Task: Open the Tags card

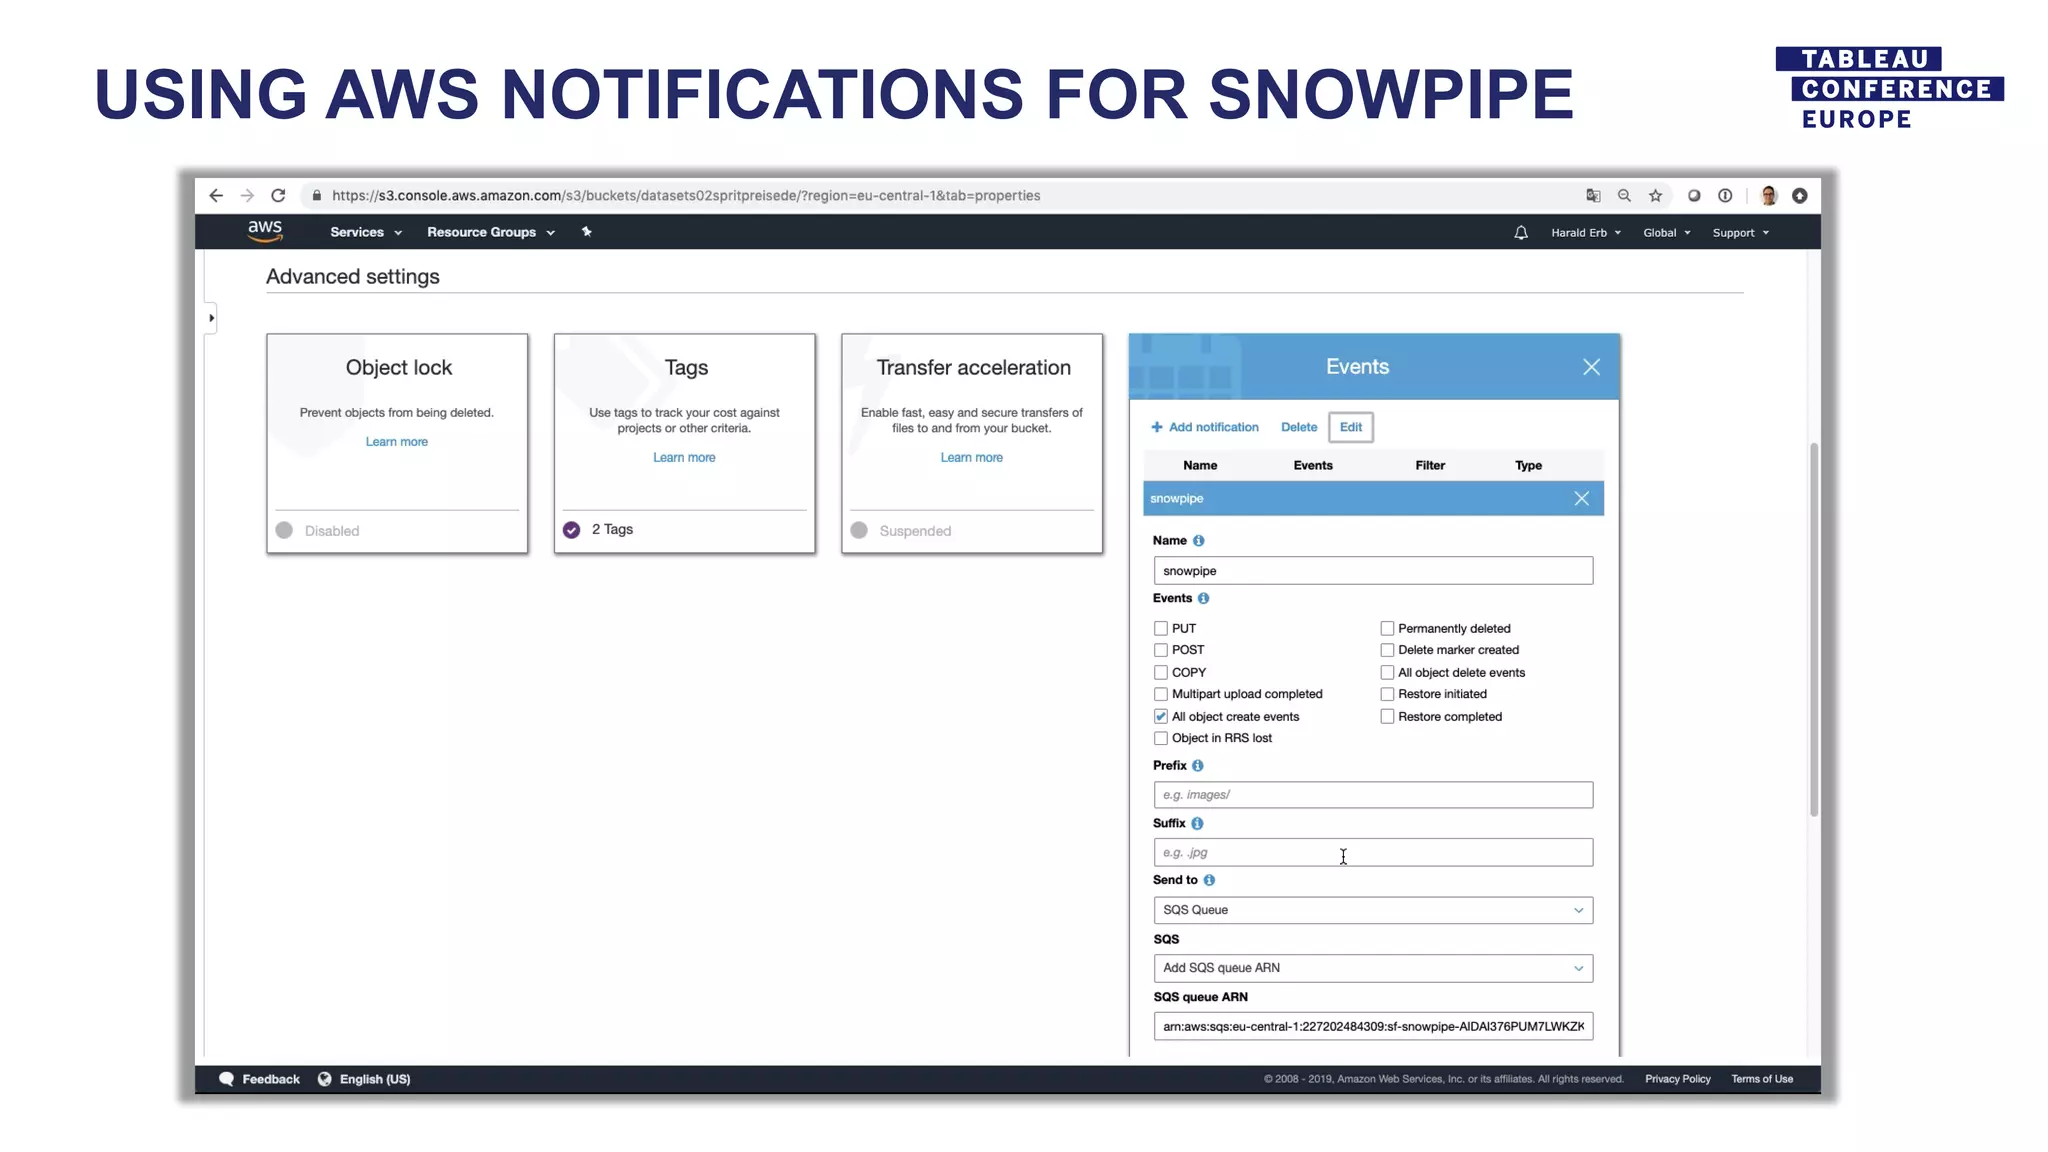Action: click(x=685, y=443)
